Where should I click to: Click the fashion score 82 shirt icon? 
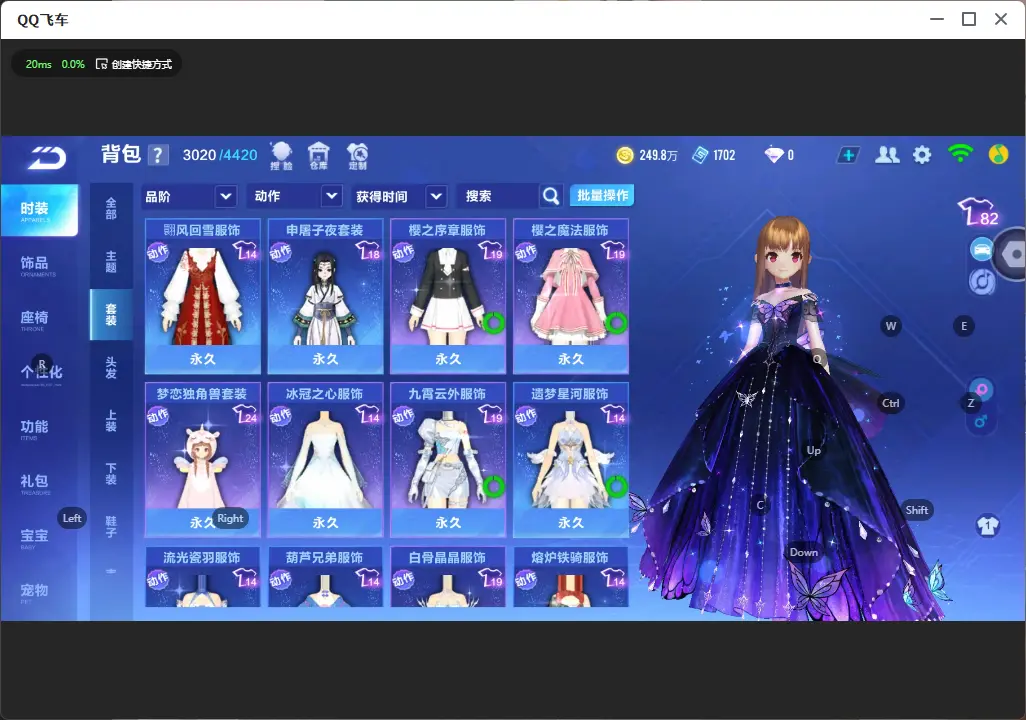(978, 211)
